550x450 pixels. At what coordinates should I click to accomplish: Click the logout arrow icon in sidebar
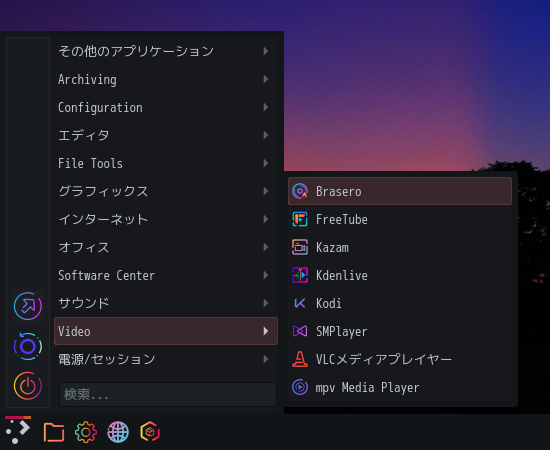28,306
